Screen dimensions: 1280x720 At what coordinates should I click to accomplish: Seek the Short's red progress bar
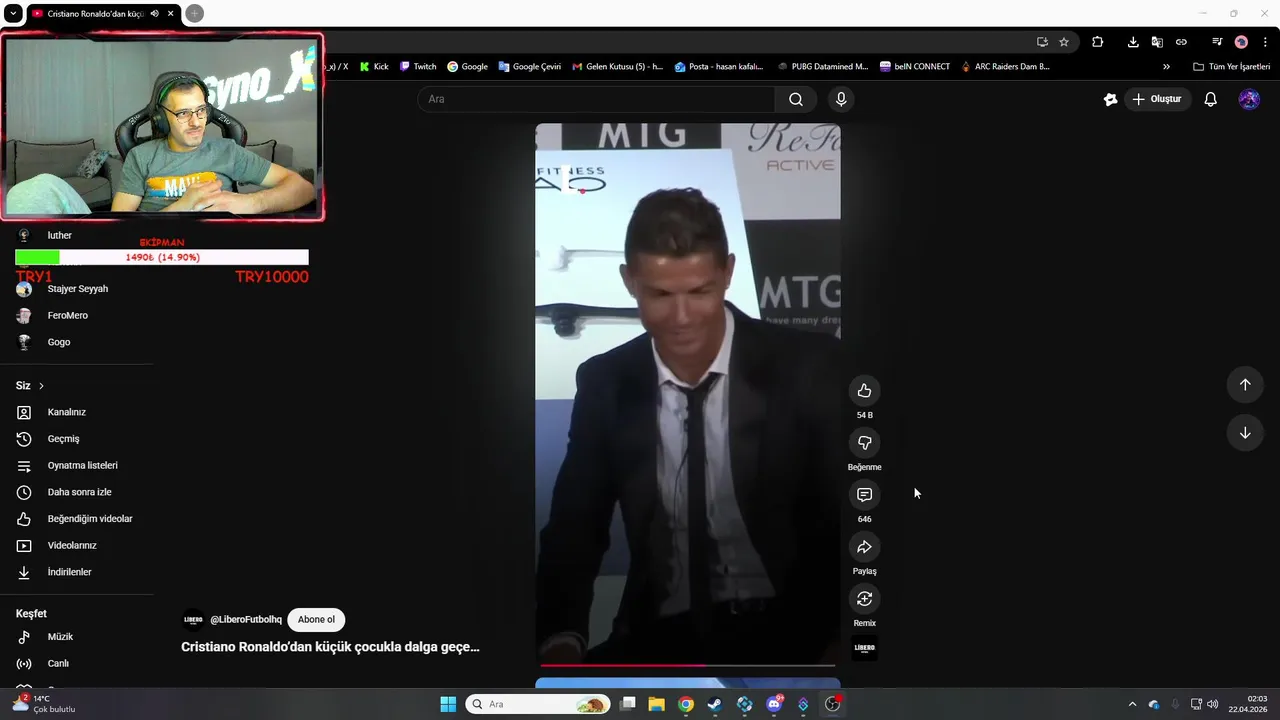tap(688, 665)
